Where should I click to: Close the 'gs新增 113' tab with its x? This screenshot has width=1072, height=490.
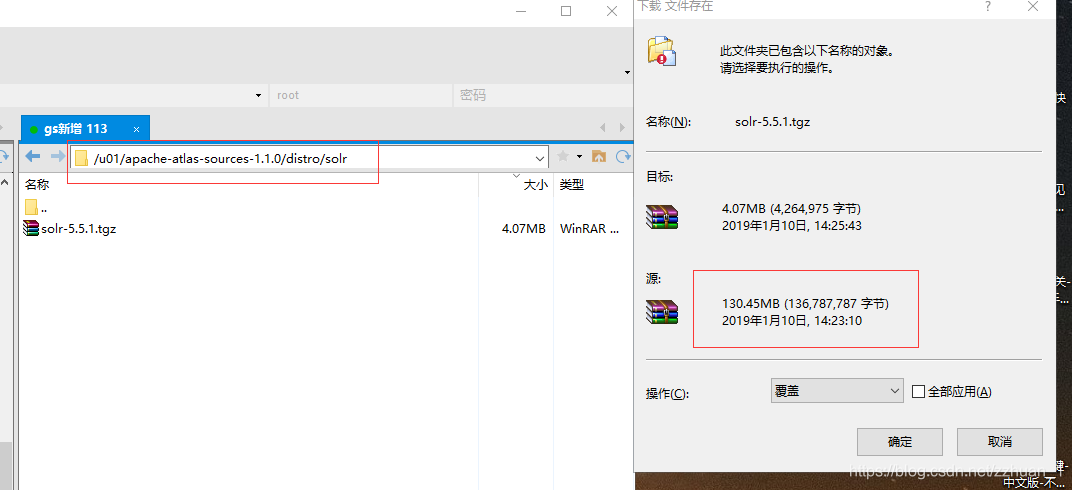pos(137,129)
